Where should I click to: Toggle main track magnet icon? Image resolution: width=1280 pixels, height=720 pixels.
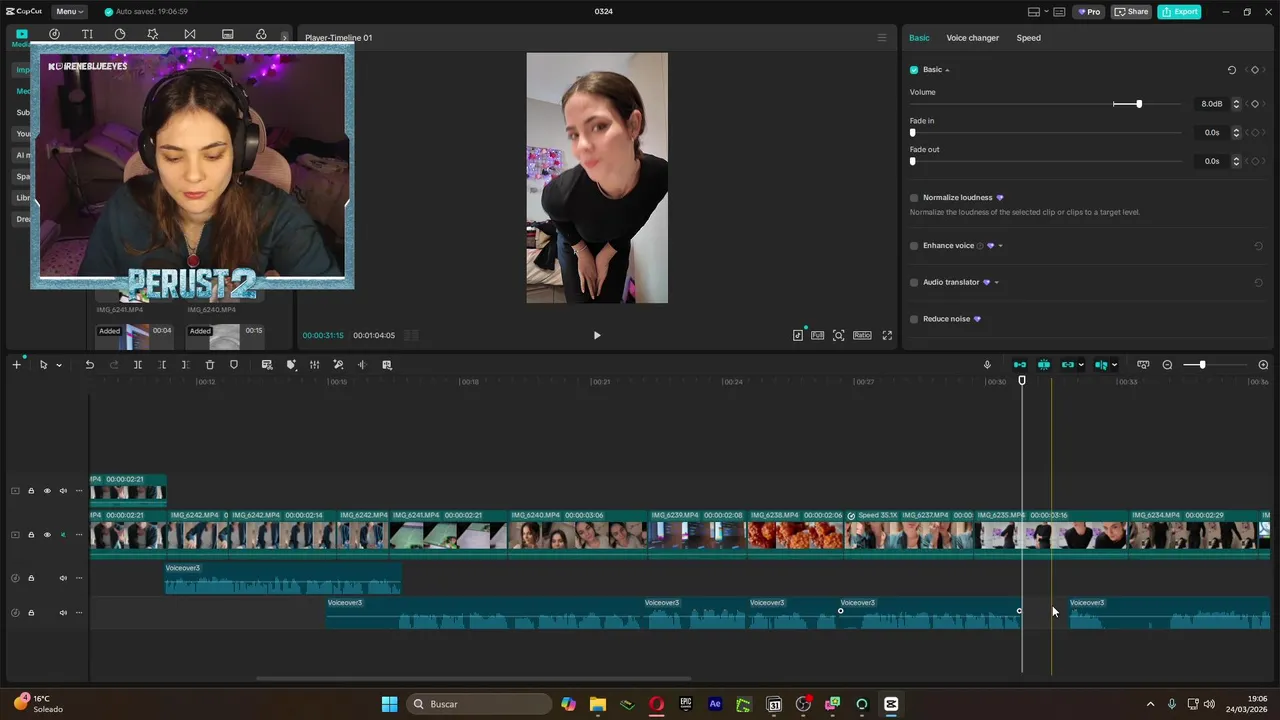point(1020,365)
